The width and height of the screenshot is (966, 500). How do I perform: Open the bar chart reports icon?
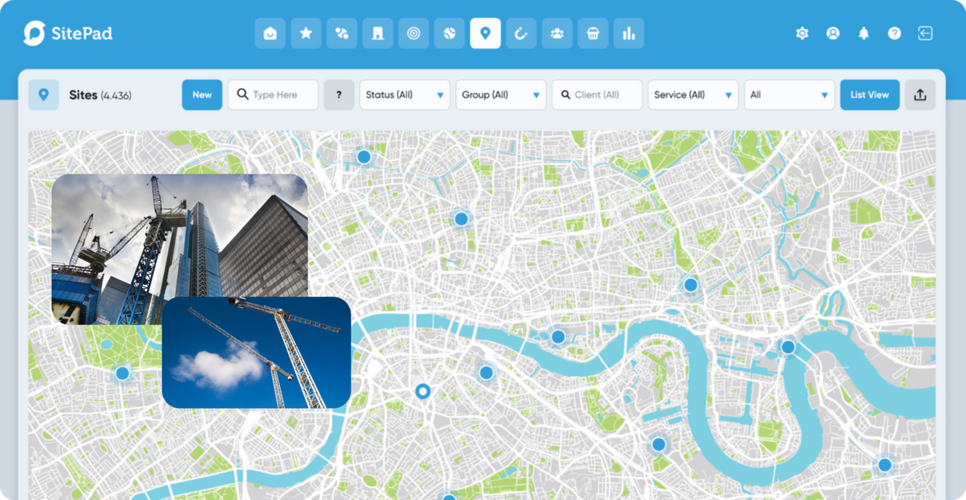point(629,33)
